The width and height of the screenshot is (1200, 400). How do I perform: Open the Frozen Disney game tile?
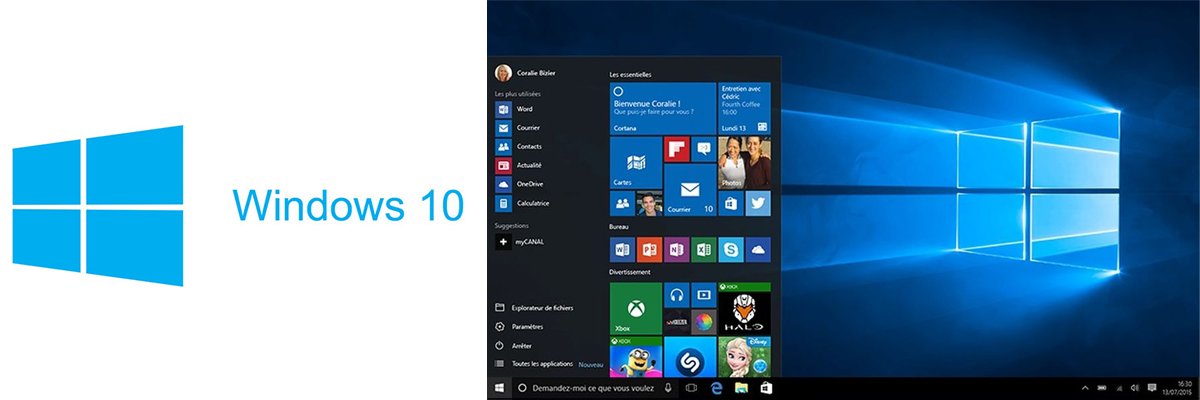744,356
